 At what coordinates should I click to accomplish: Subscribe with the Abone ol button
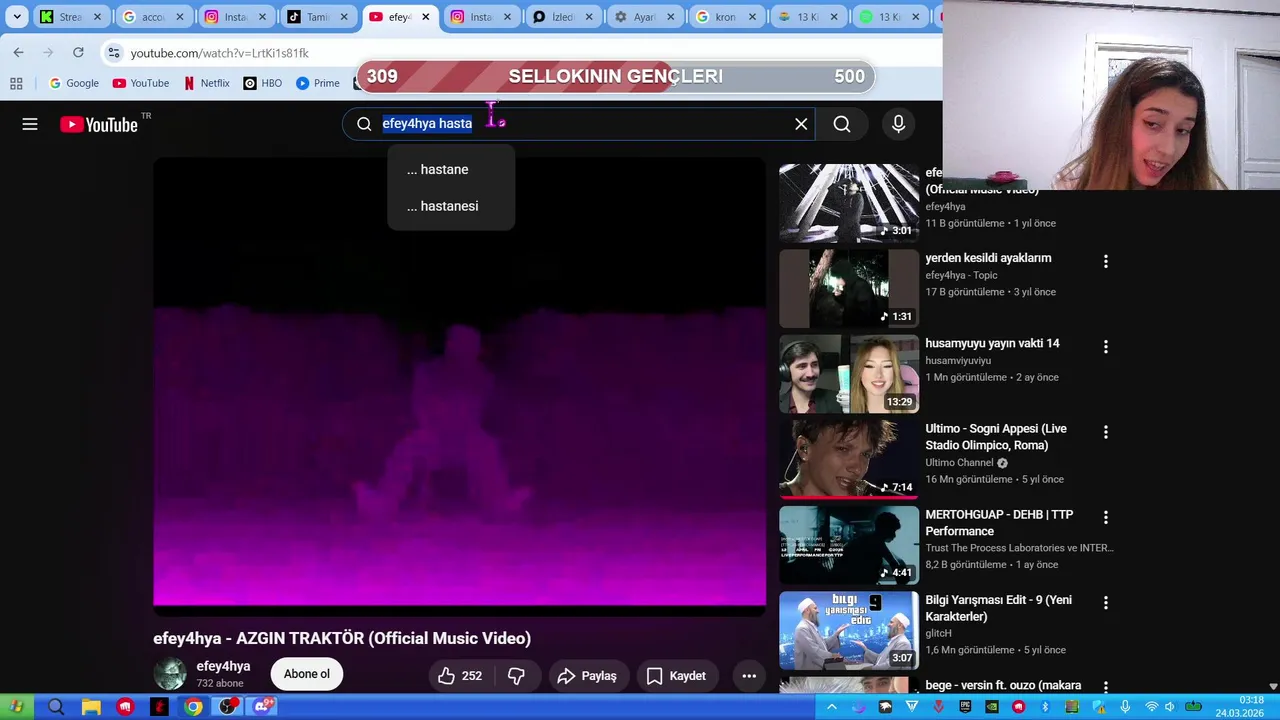307,674
